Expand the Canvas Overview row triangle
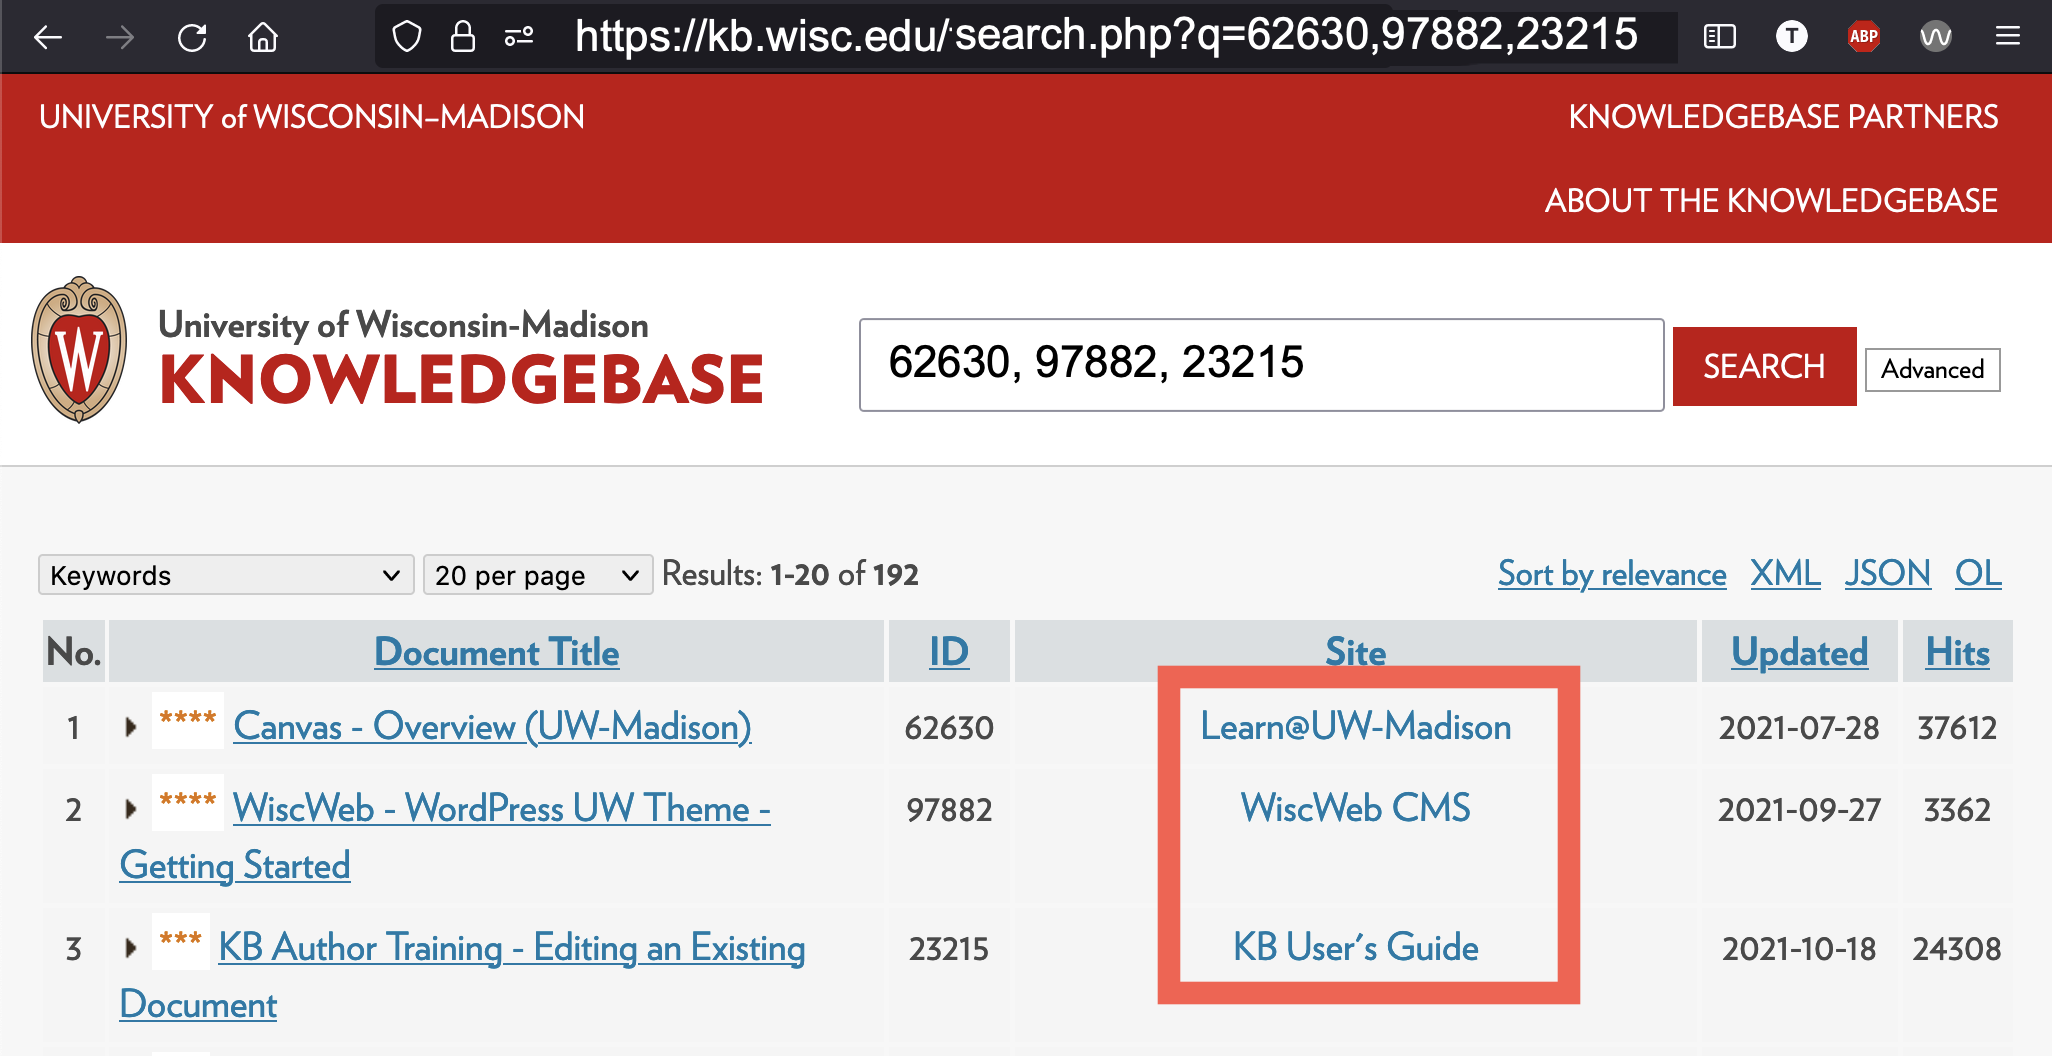 click(130, 727)
